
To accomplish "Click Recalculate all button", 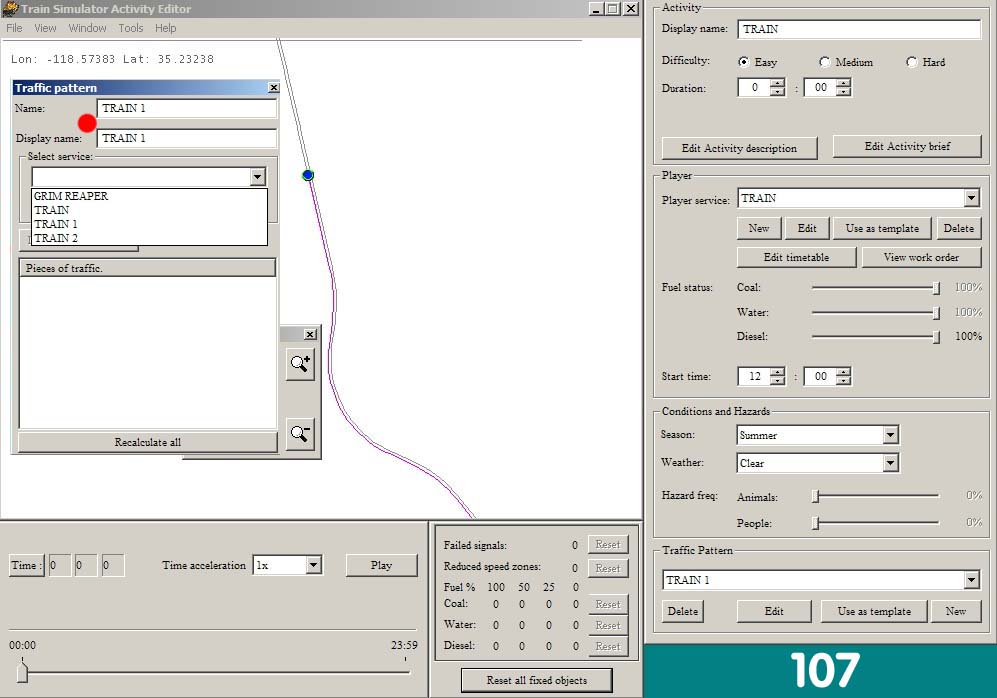I will pyautogui.click(x=148, y=442).
